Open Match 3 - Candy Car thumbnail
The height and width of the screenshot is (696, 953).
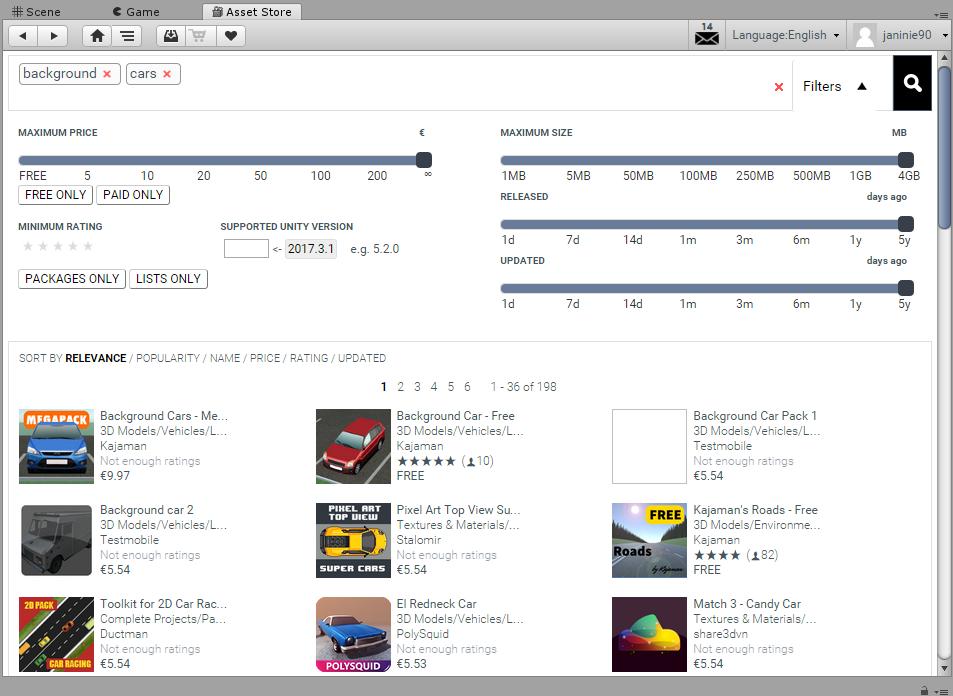coord(649,634)
